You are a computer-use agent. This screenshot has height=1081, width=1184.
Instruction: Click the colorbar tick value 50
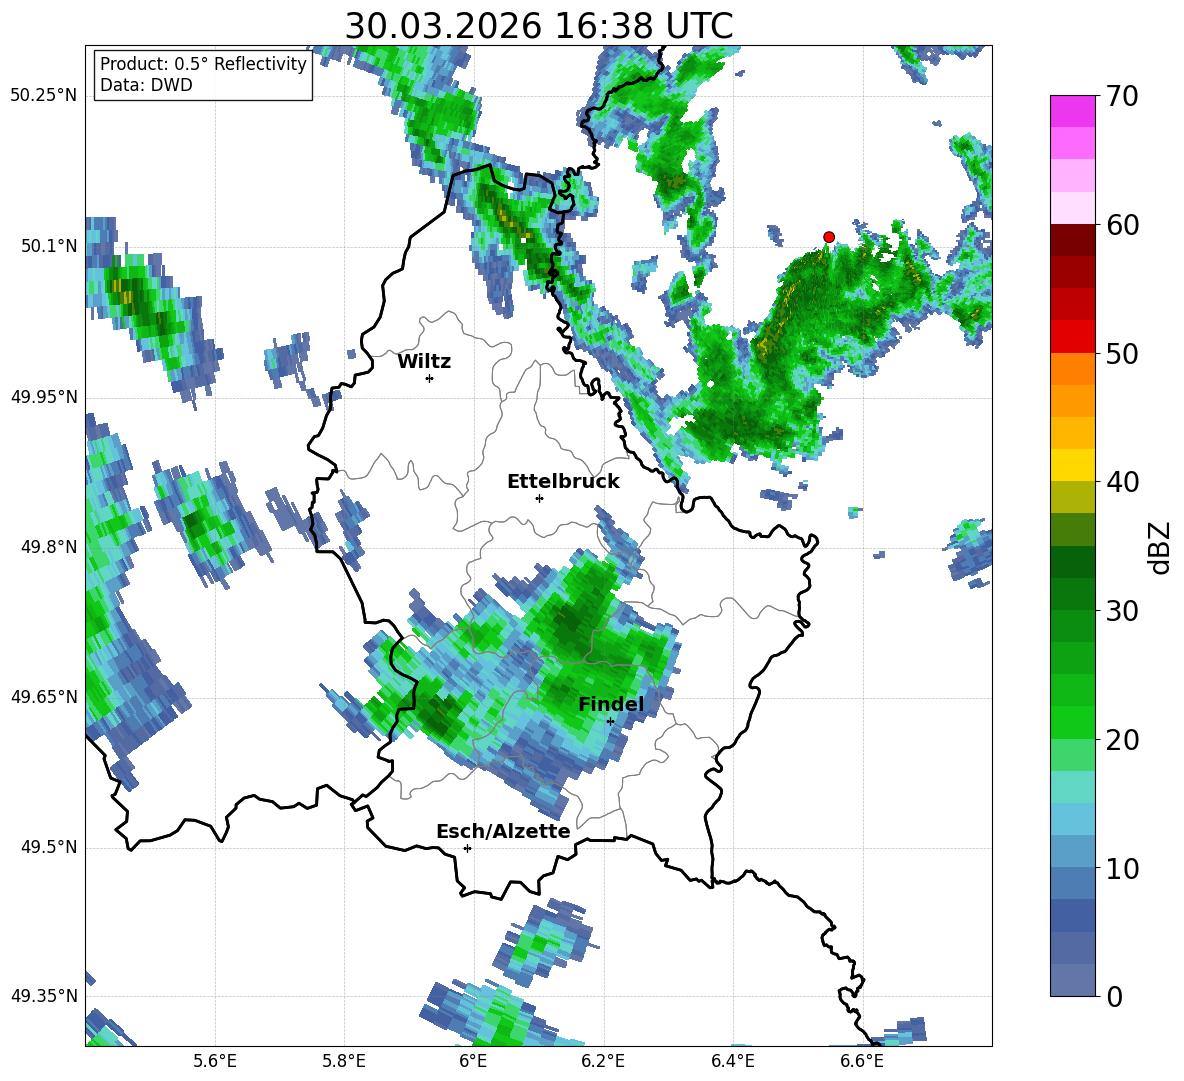click(1122, 354)
